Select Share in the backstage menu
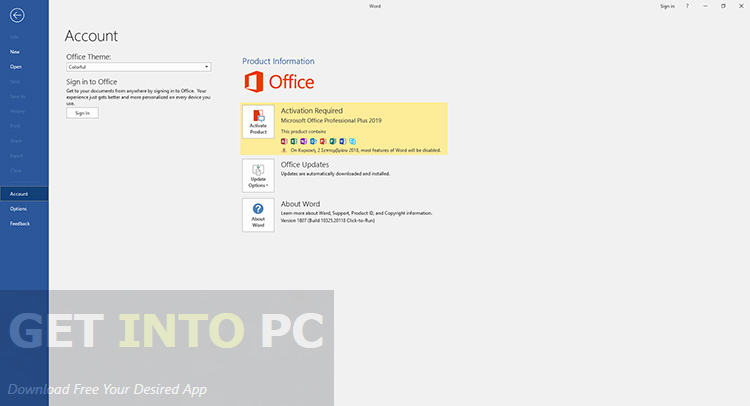The width and height of the screenshot is (750, 406). (16, 141)
